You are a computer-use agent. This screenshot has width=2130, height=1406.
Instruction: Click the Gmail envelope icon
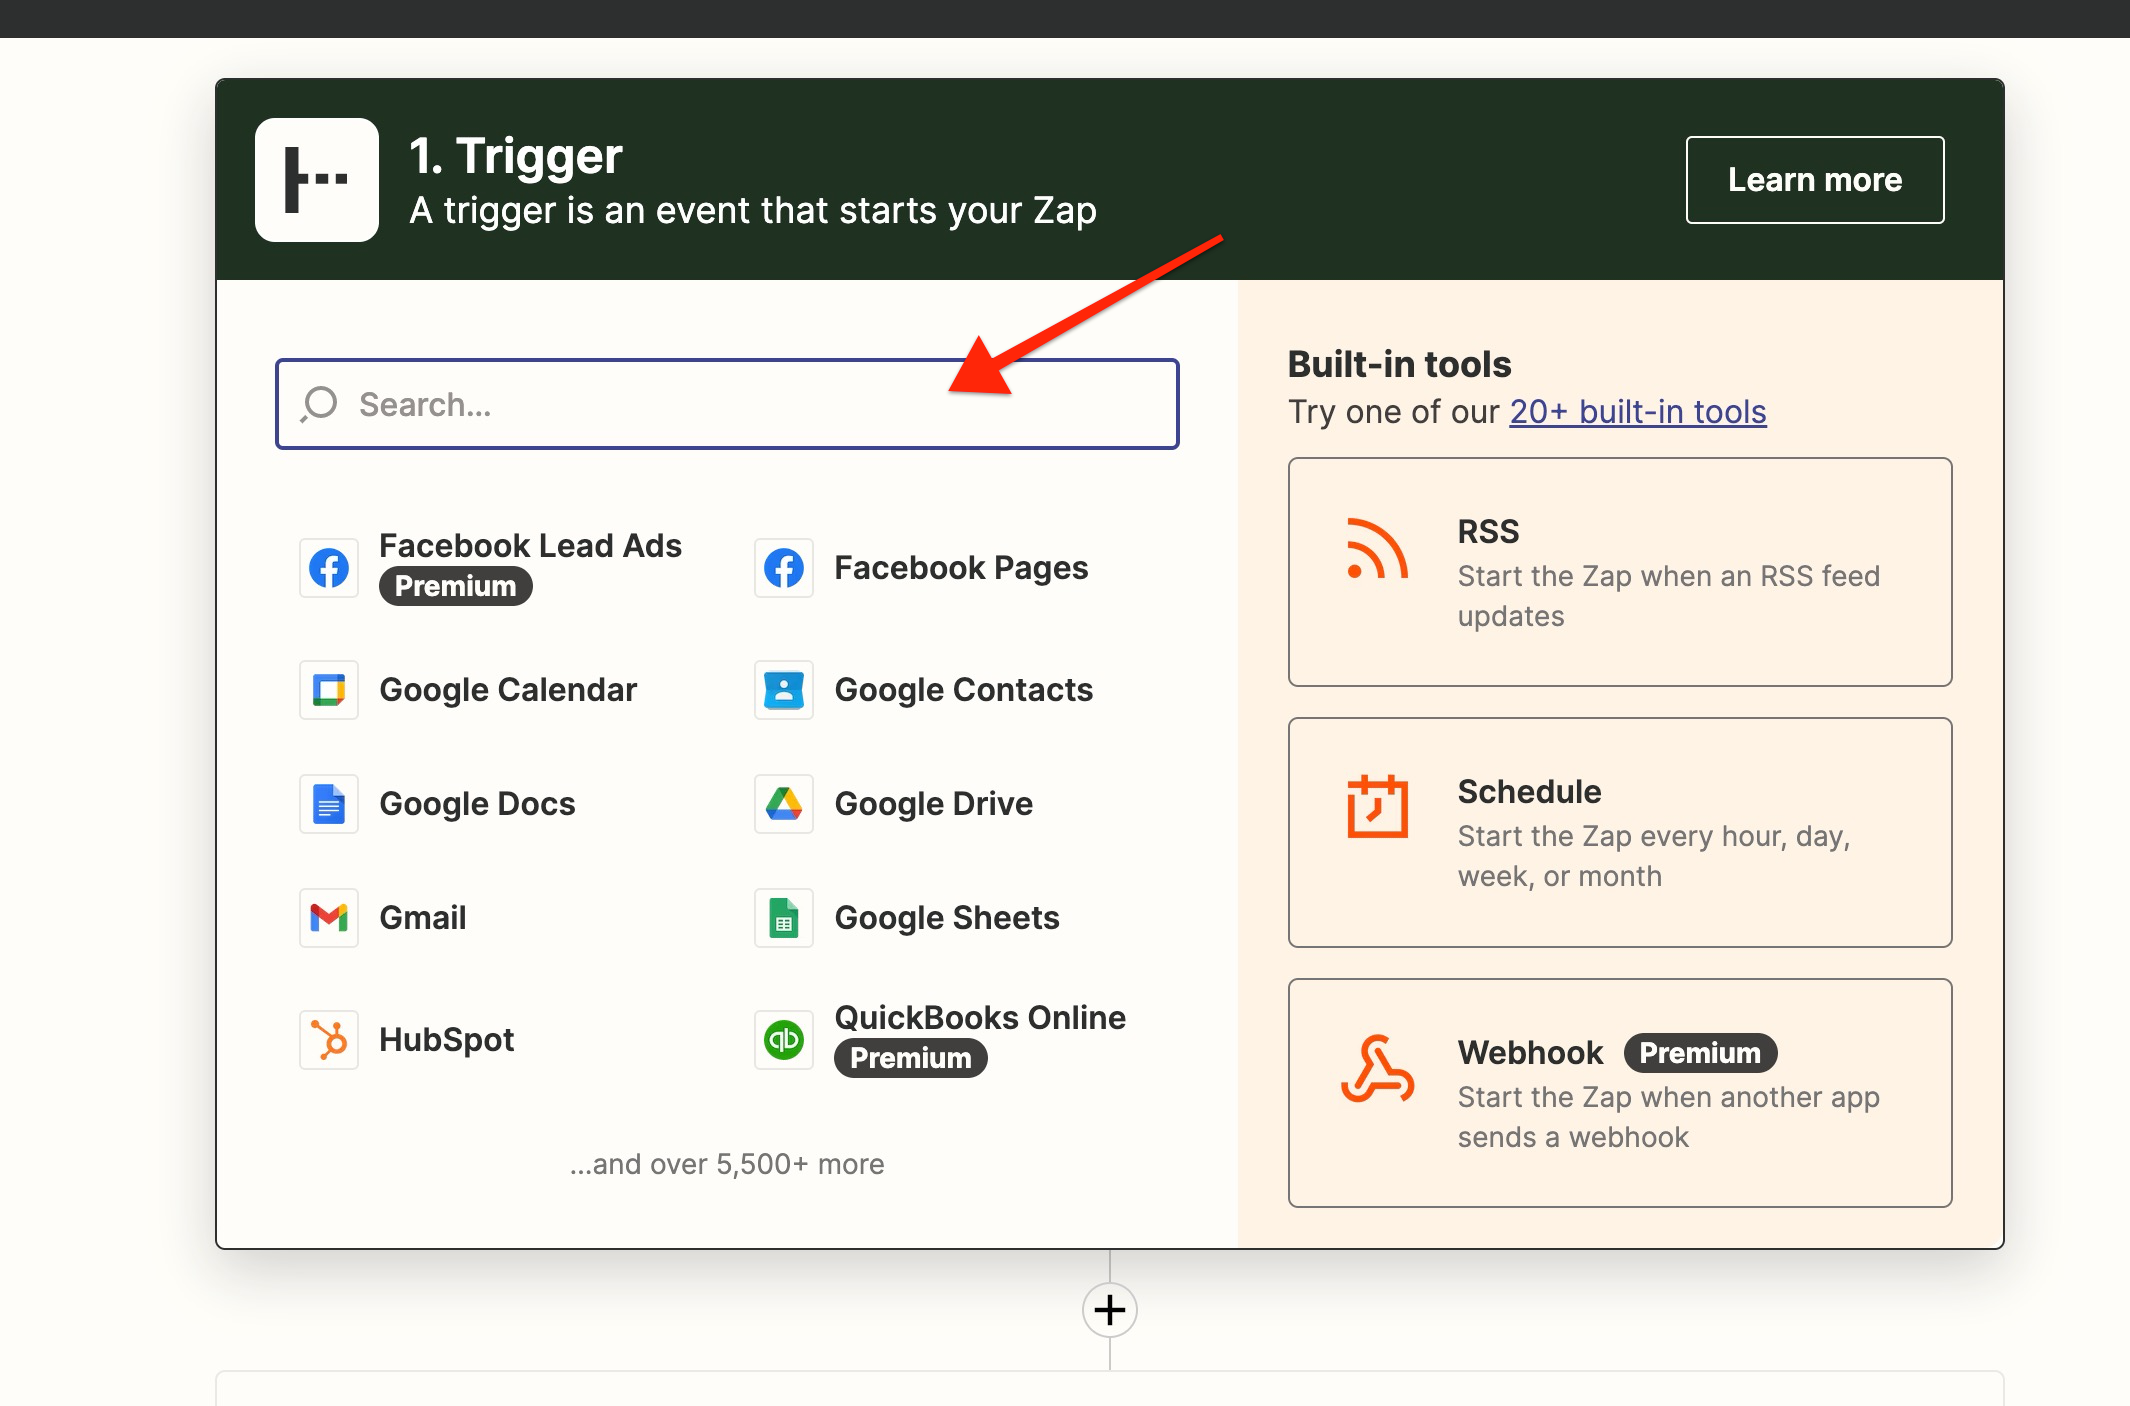point(329,918)
